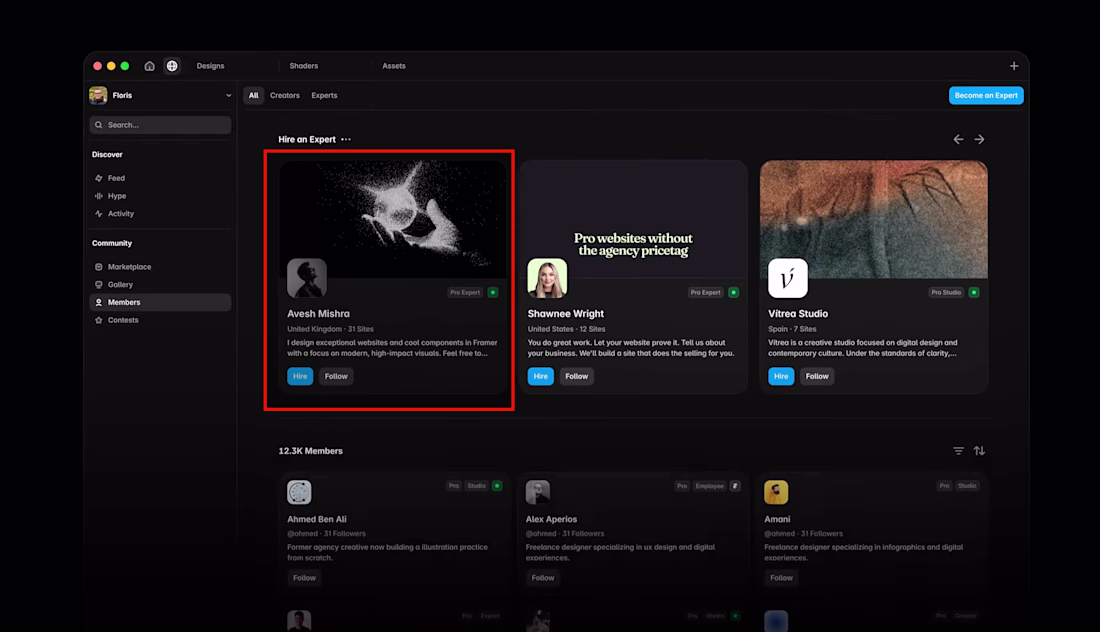Click the Framer icon badge on Alex Aperios card

[x=735, y=486]
